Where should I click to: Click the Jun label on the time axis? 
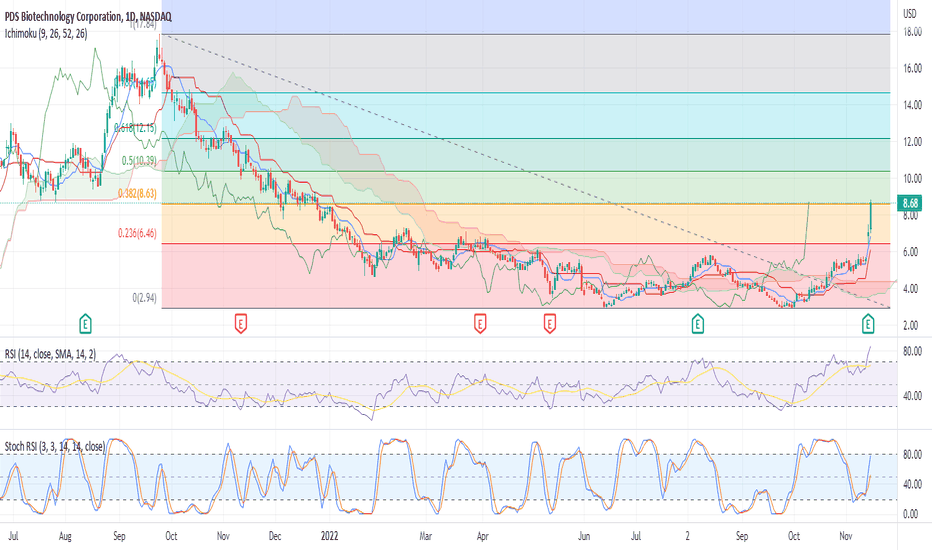tap(584, 536)
